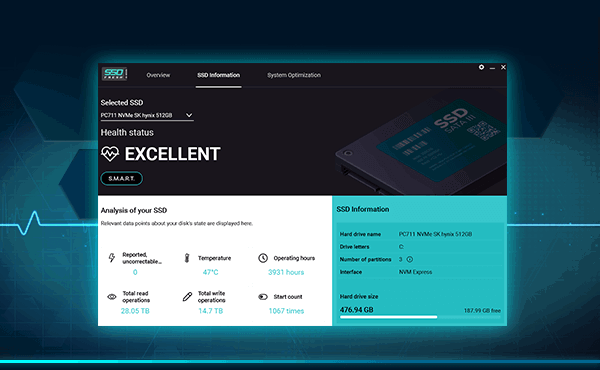600x370 pixels.
Task: Click the uncorrectable errors value 0
Action: click(135, 272)
